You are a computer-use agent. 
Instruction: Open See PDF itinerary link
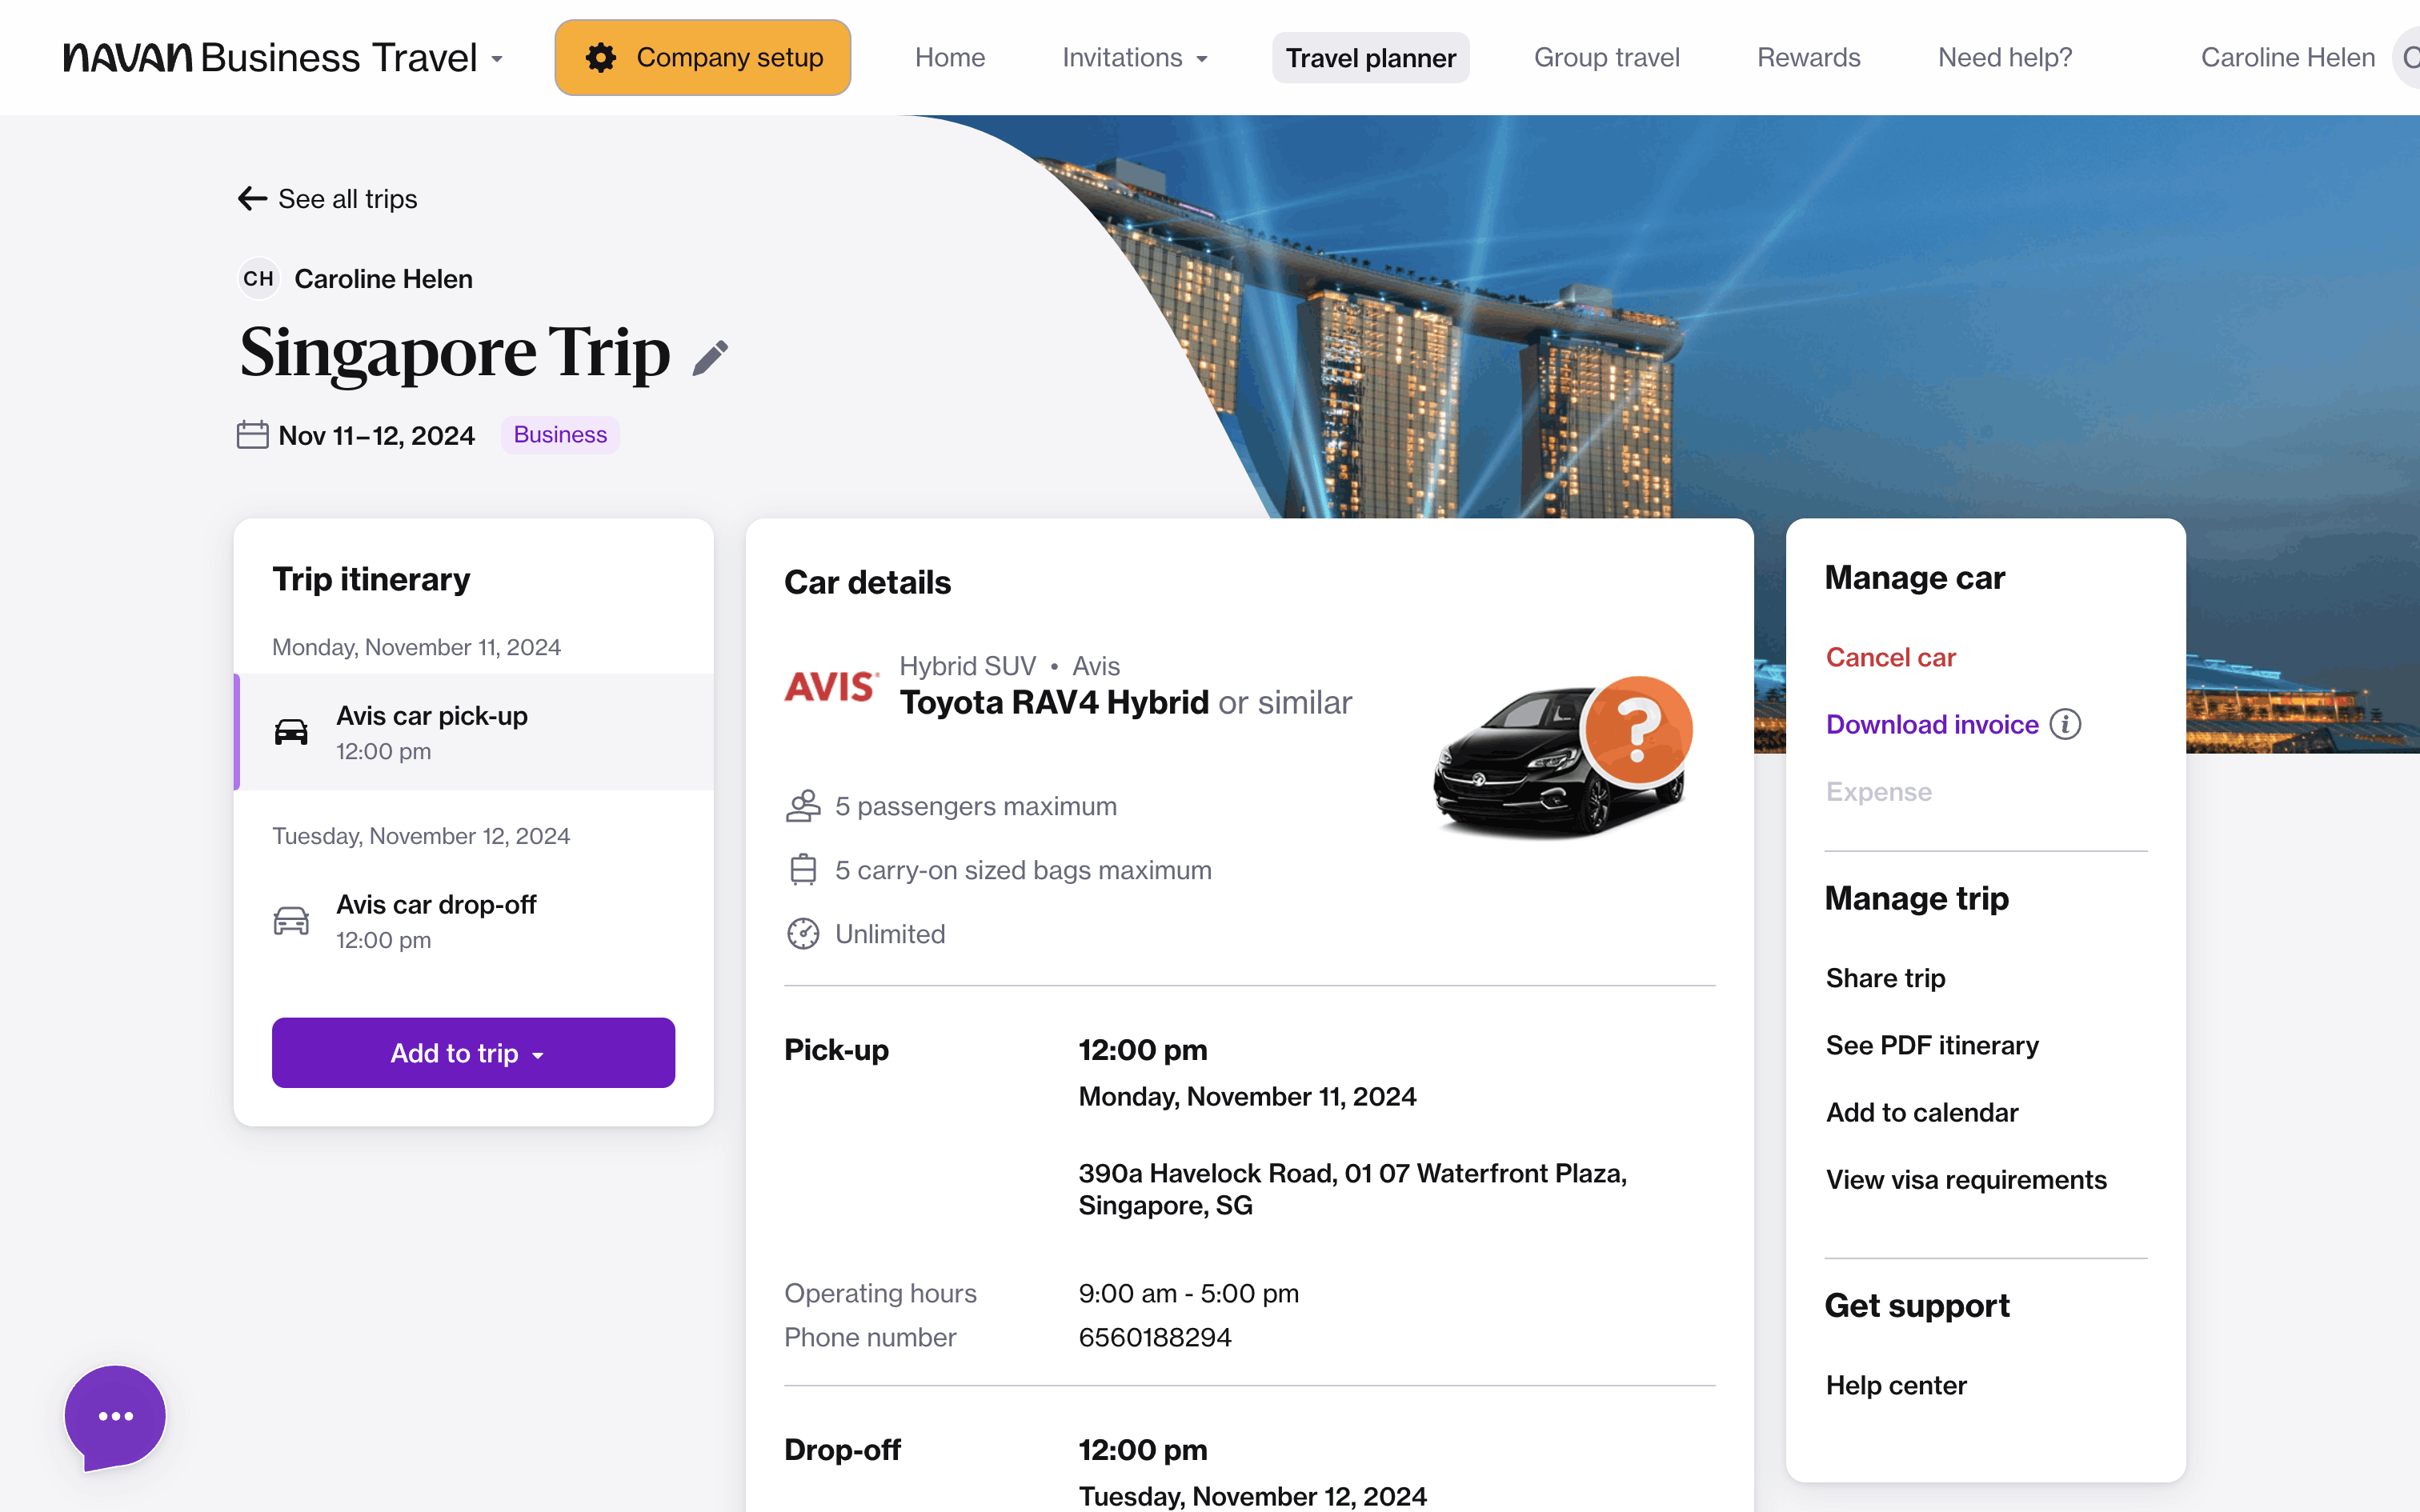(1931, 1045)
